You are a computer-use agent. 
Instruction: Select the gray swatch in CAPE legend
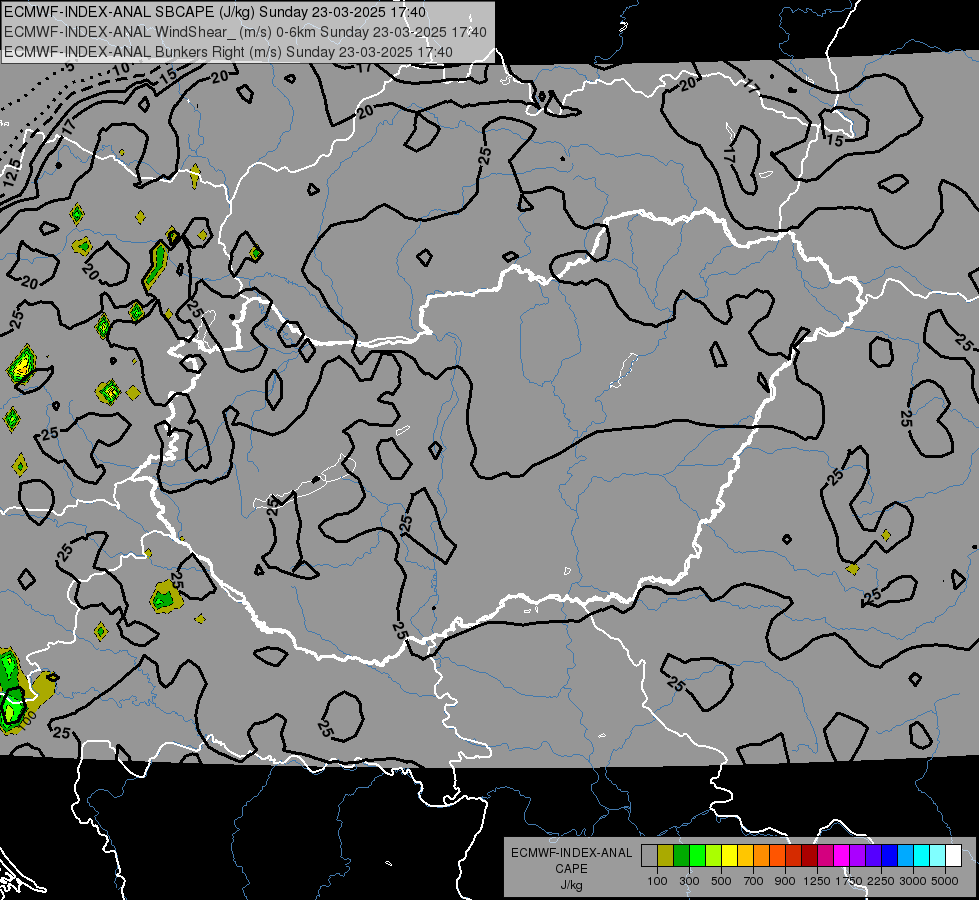pos(649,855)
